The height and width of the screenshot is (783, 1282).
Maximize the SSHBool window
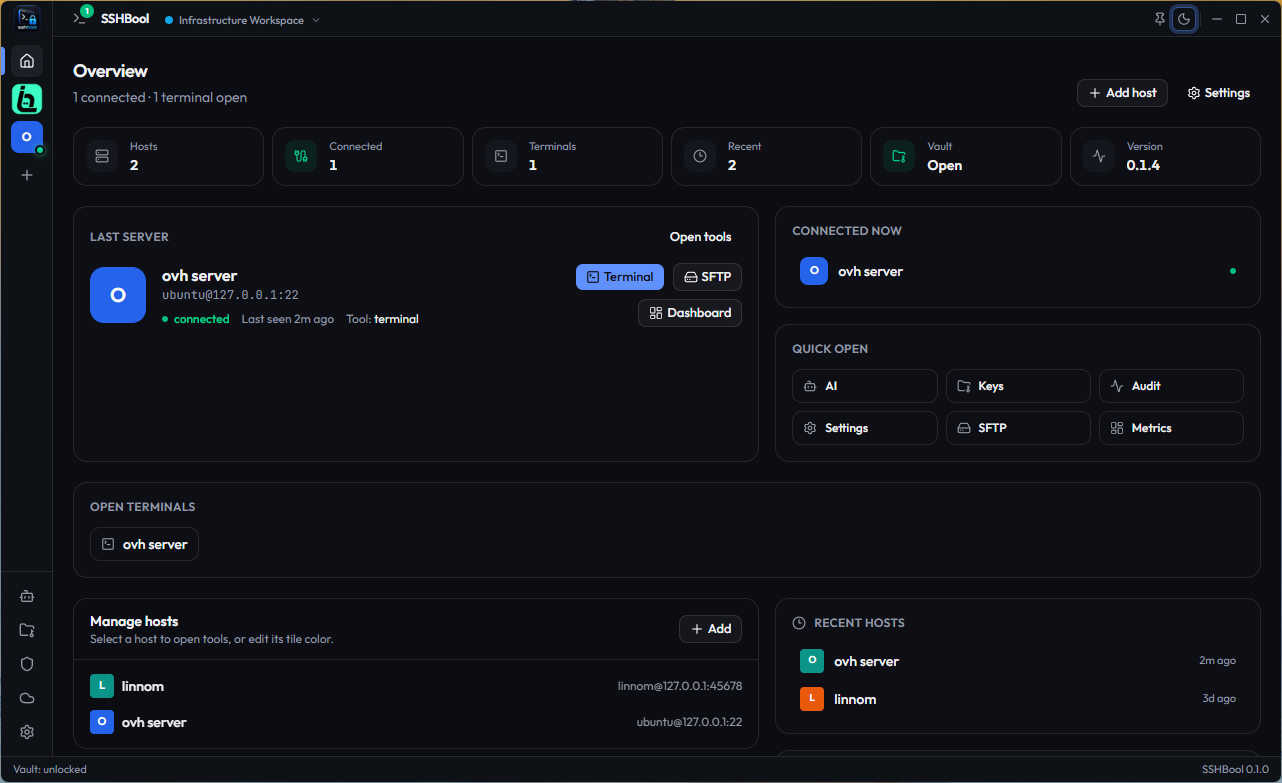tap(1240, 19)
